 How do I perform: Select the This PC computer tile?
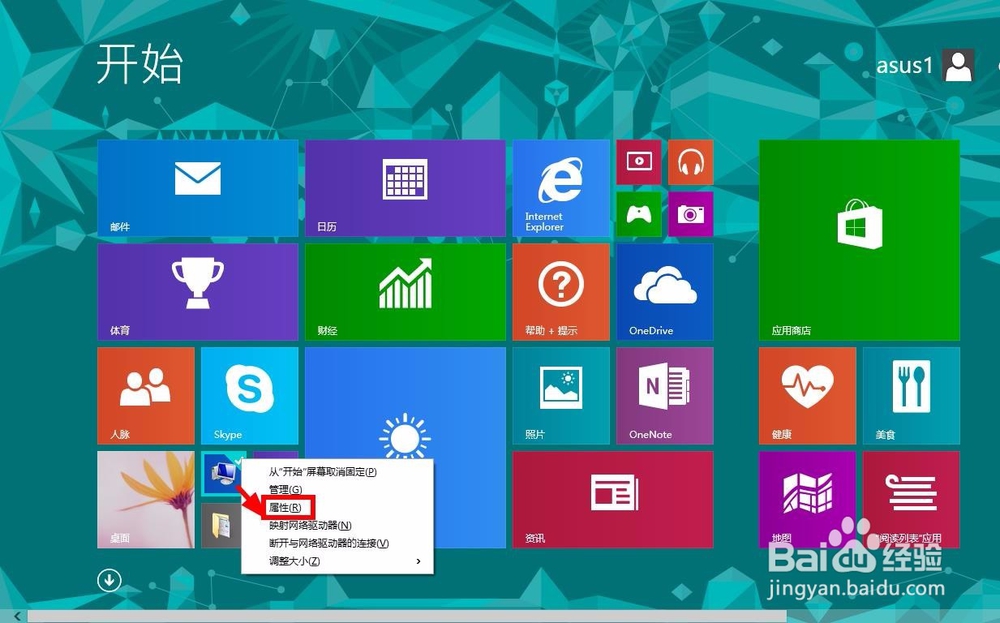[x=222, y=473]
